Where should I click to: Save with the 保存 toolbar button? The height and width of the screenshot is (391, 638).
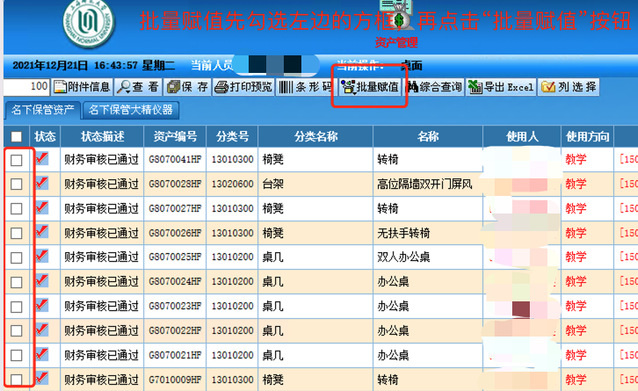click(188, 87)
